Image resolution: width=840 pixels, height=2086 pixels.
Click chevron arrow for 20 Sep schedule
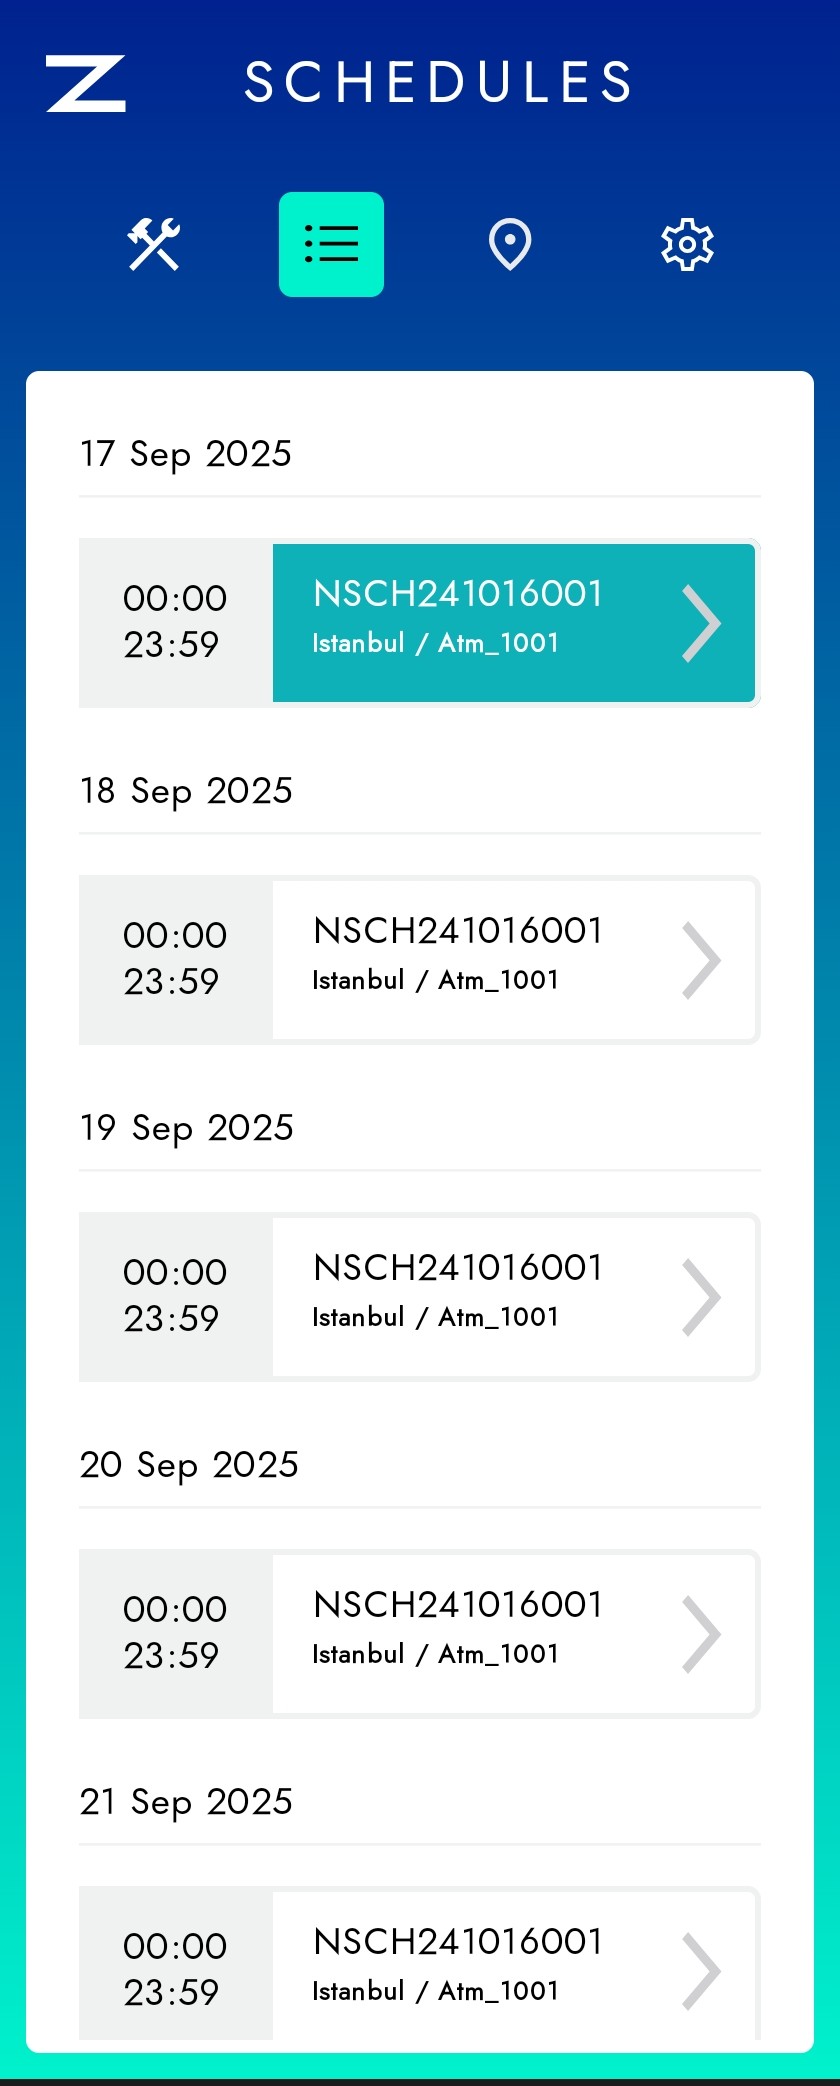701,1635
